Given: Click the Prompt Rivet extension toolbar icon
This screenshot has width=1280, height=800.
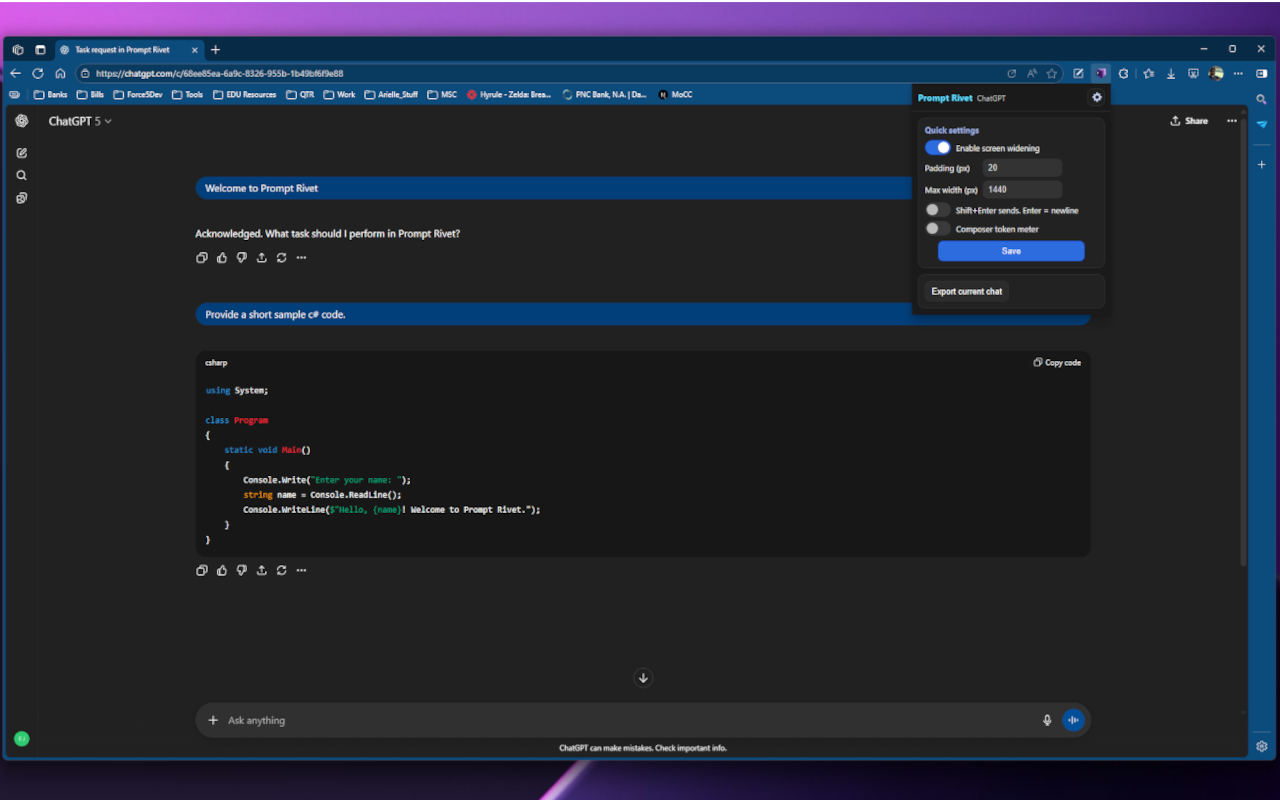Looking at the screenshot, I should (x=1101, y=73).
